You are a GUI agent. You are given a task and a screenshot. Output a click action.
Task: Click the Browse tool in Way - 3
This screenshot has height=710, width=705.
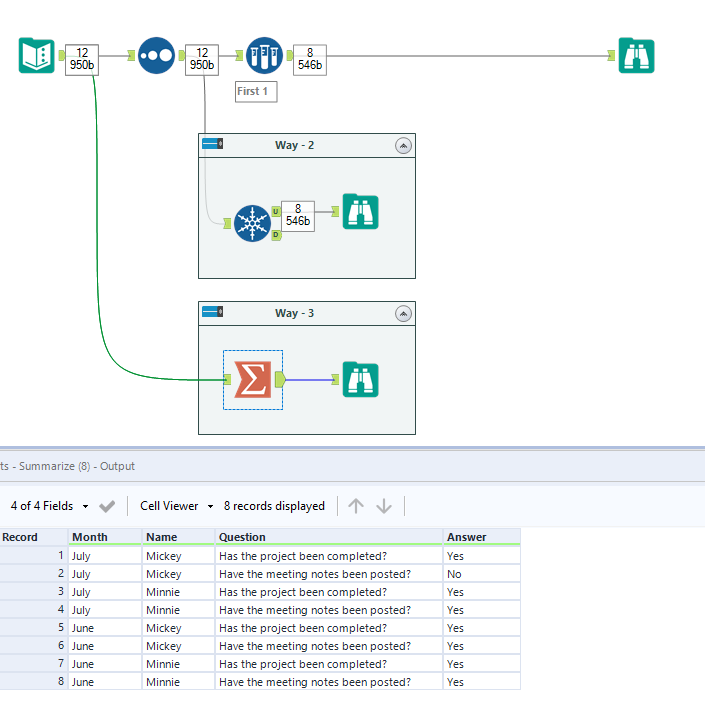point(360,379)
